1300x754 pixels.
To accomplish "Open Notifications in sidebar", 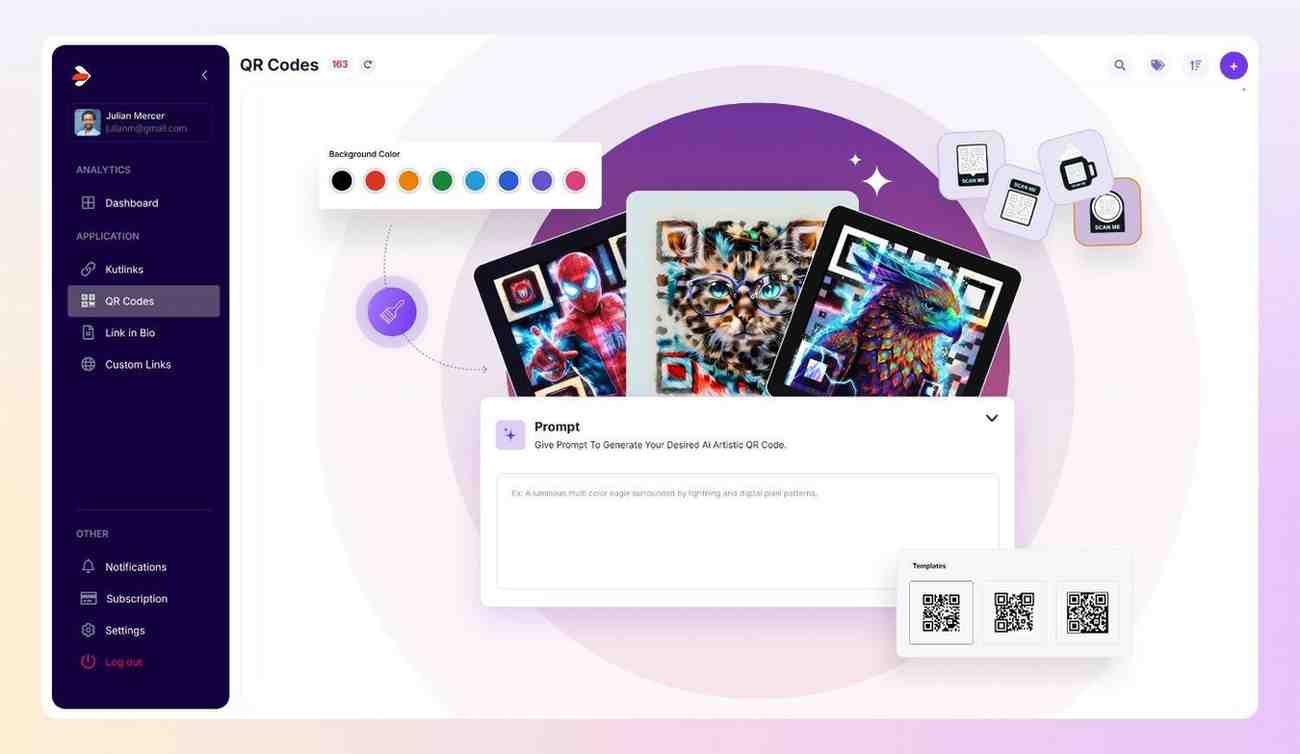I will (x=143, y=567).
